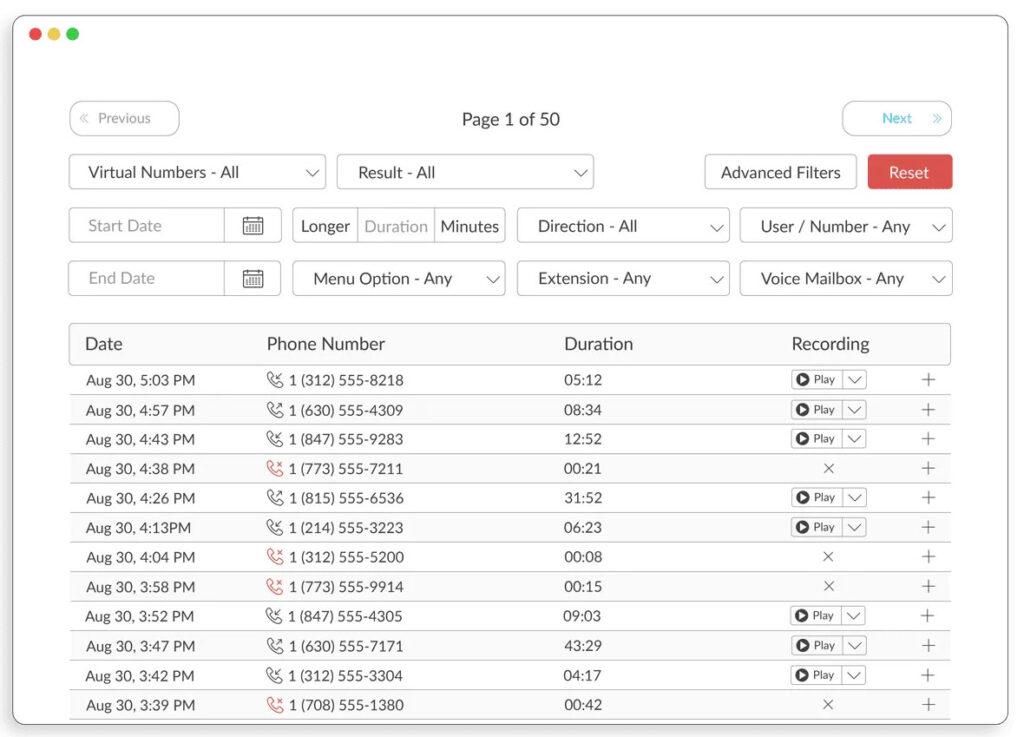Go to the Next page

point(897,118)
